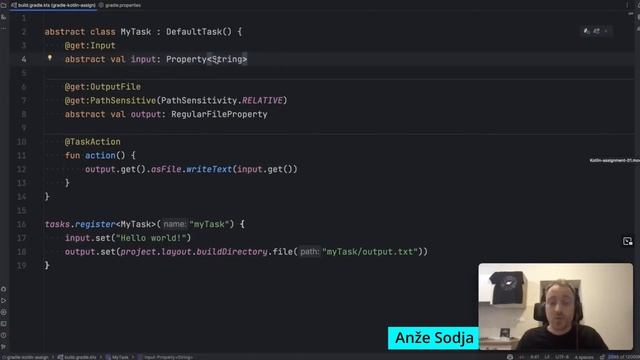Image resolution: width=640 pixels, height=360 pixels.
Task: Click the read-only lock icon in status bar
Action: [x=602, y=357]
